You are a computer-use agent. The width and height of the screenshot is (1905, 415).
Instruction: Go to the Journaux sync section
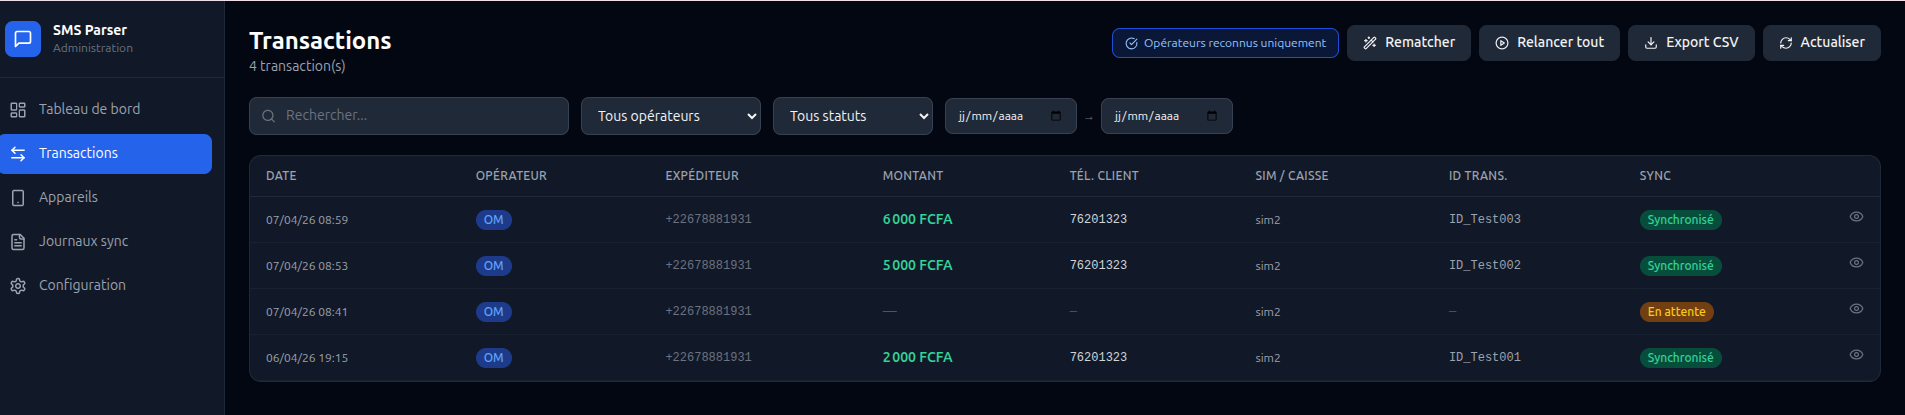click(x=83, y=241)
